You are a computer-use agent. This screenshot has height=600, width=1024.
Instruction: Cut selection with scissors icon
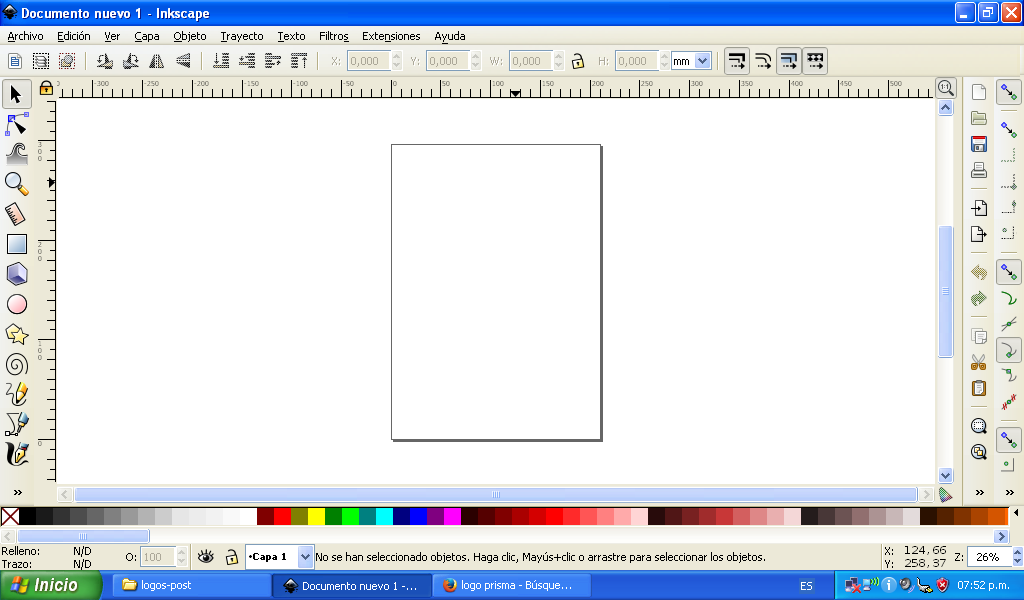978,362
